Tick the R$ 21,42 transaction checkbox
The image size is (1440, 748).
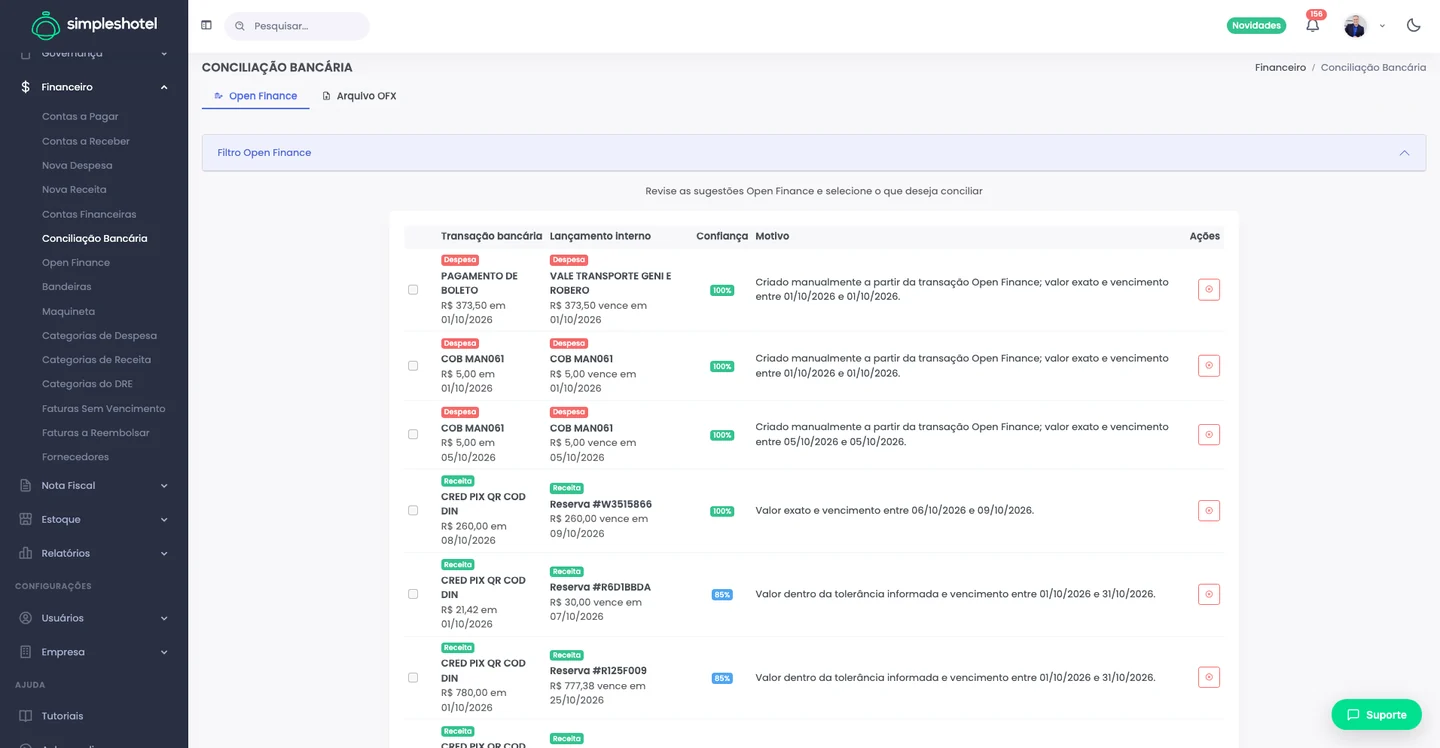(413, 594)
